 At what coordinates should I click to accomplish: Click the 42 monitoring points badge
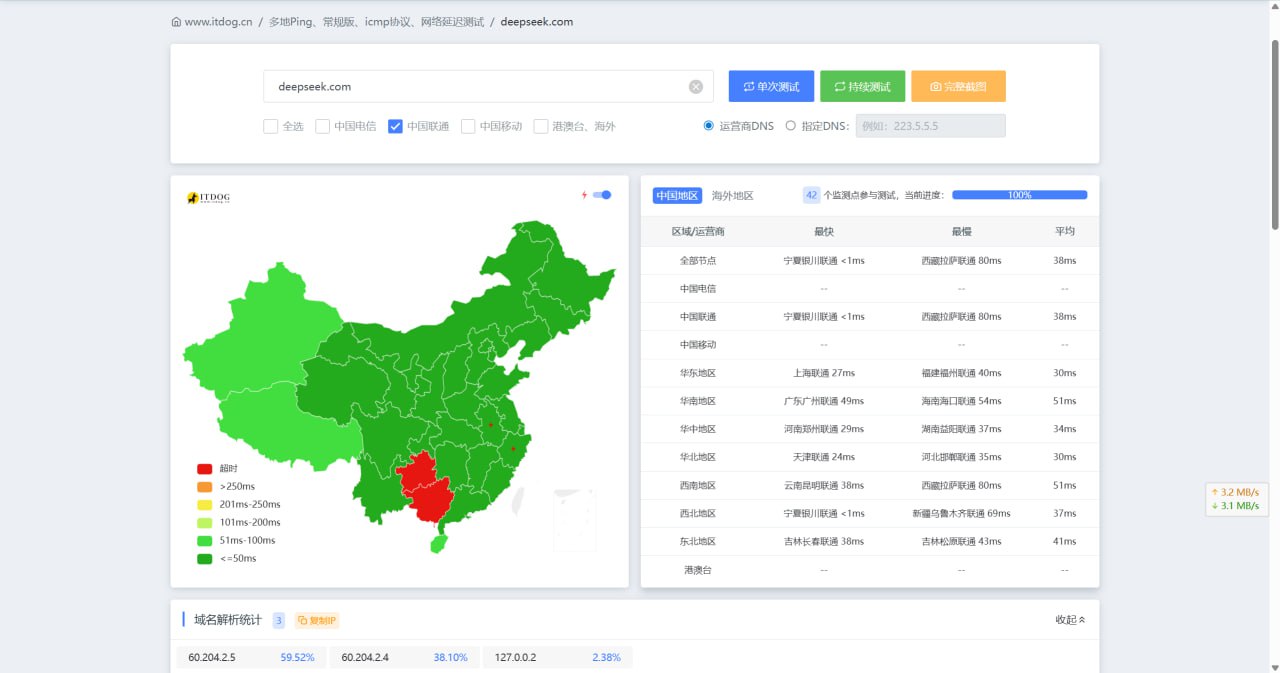pos(812,195)
